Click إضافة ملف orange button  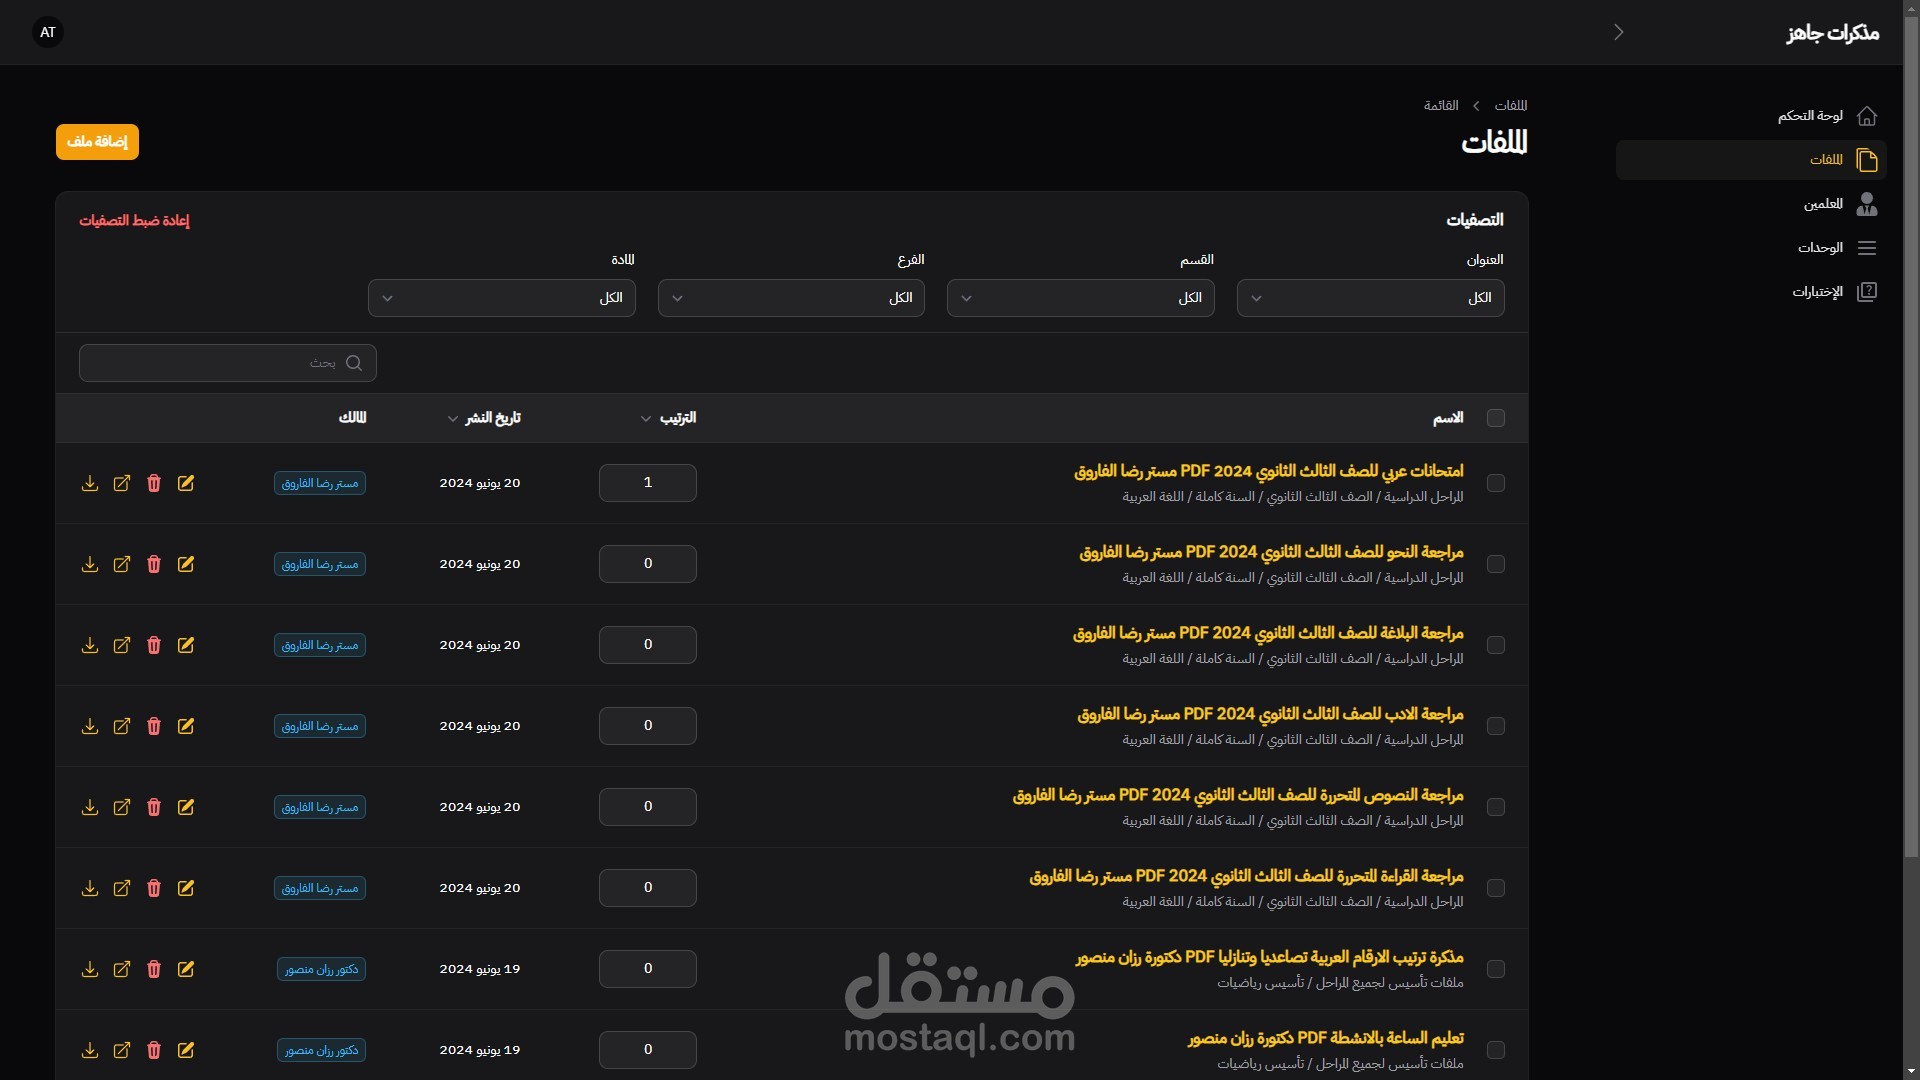pyautogui.click(x=97, y=142)
